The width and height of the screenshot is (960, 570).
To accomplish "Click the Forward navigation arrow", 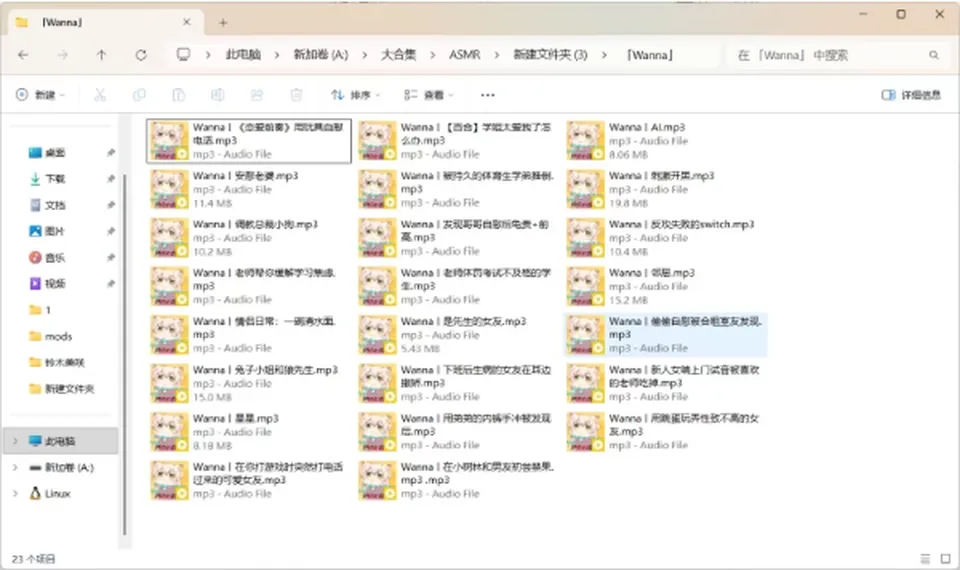I will [62, 55].
